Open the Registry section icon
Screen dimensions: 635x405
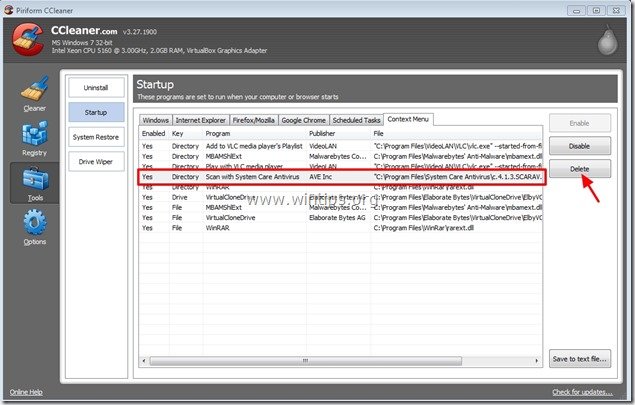[x=33, y=140]
